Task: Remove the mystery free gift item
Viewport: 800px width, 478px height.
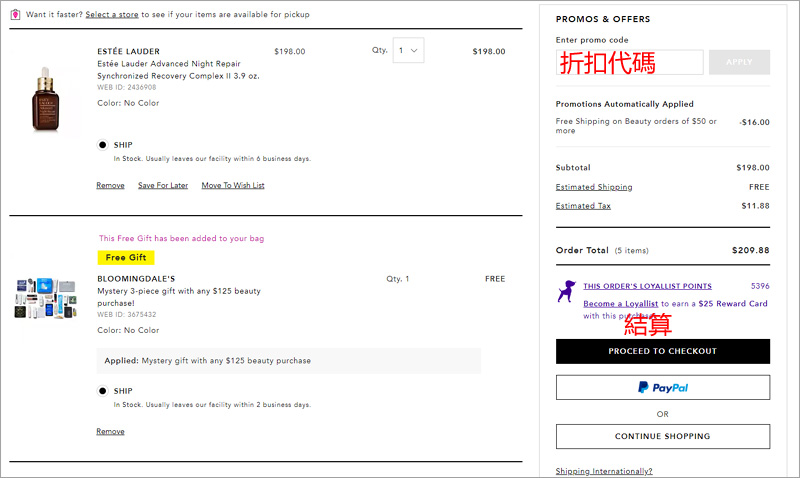Action: [x=110, y=431]
